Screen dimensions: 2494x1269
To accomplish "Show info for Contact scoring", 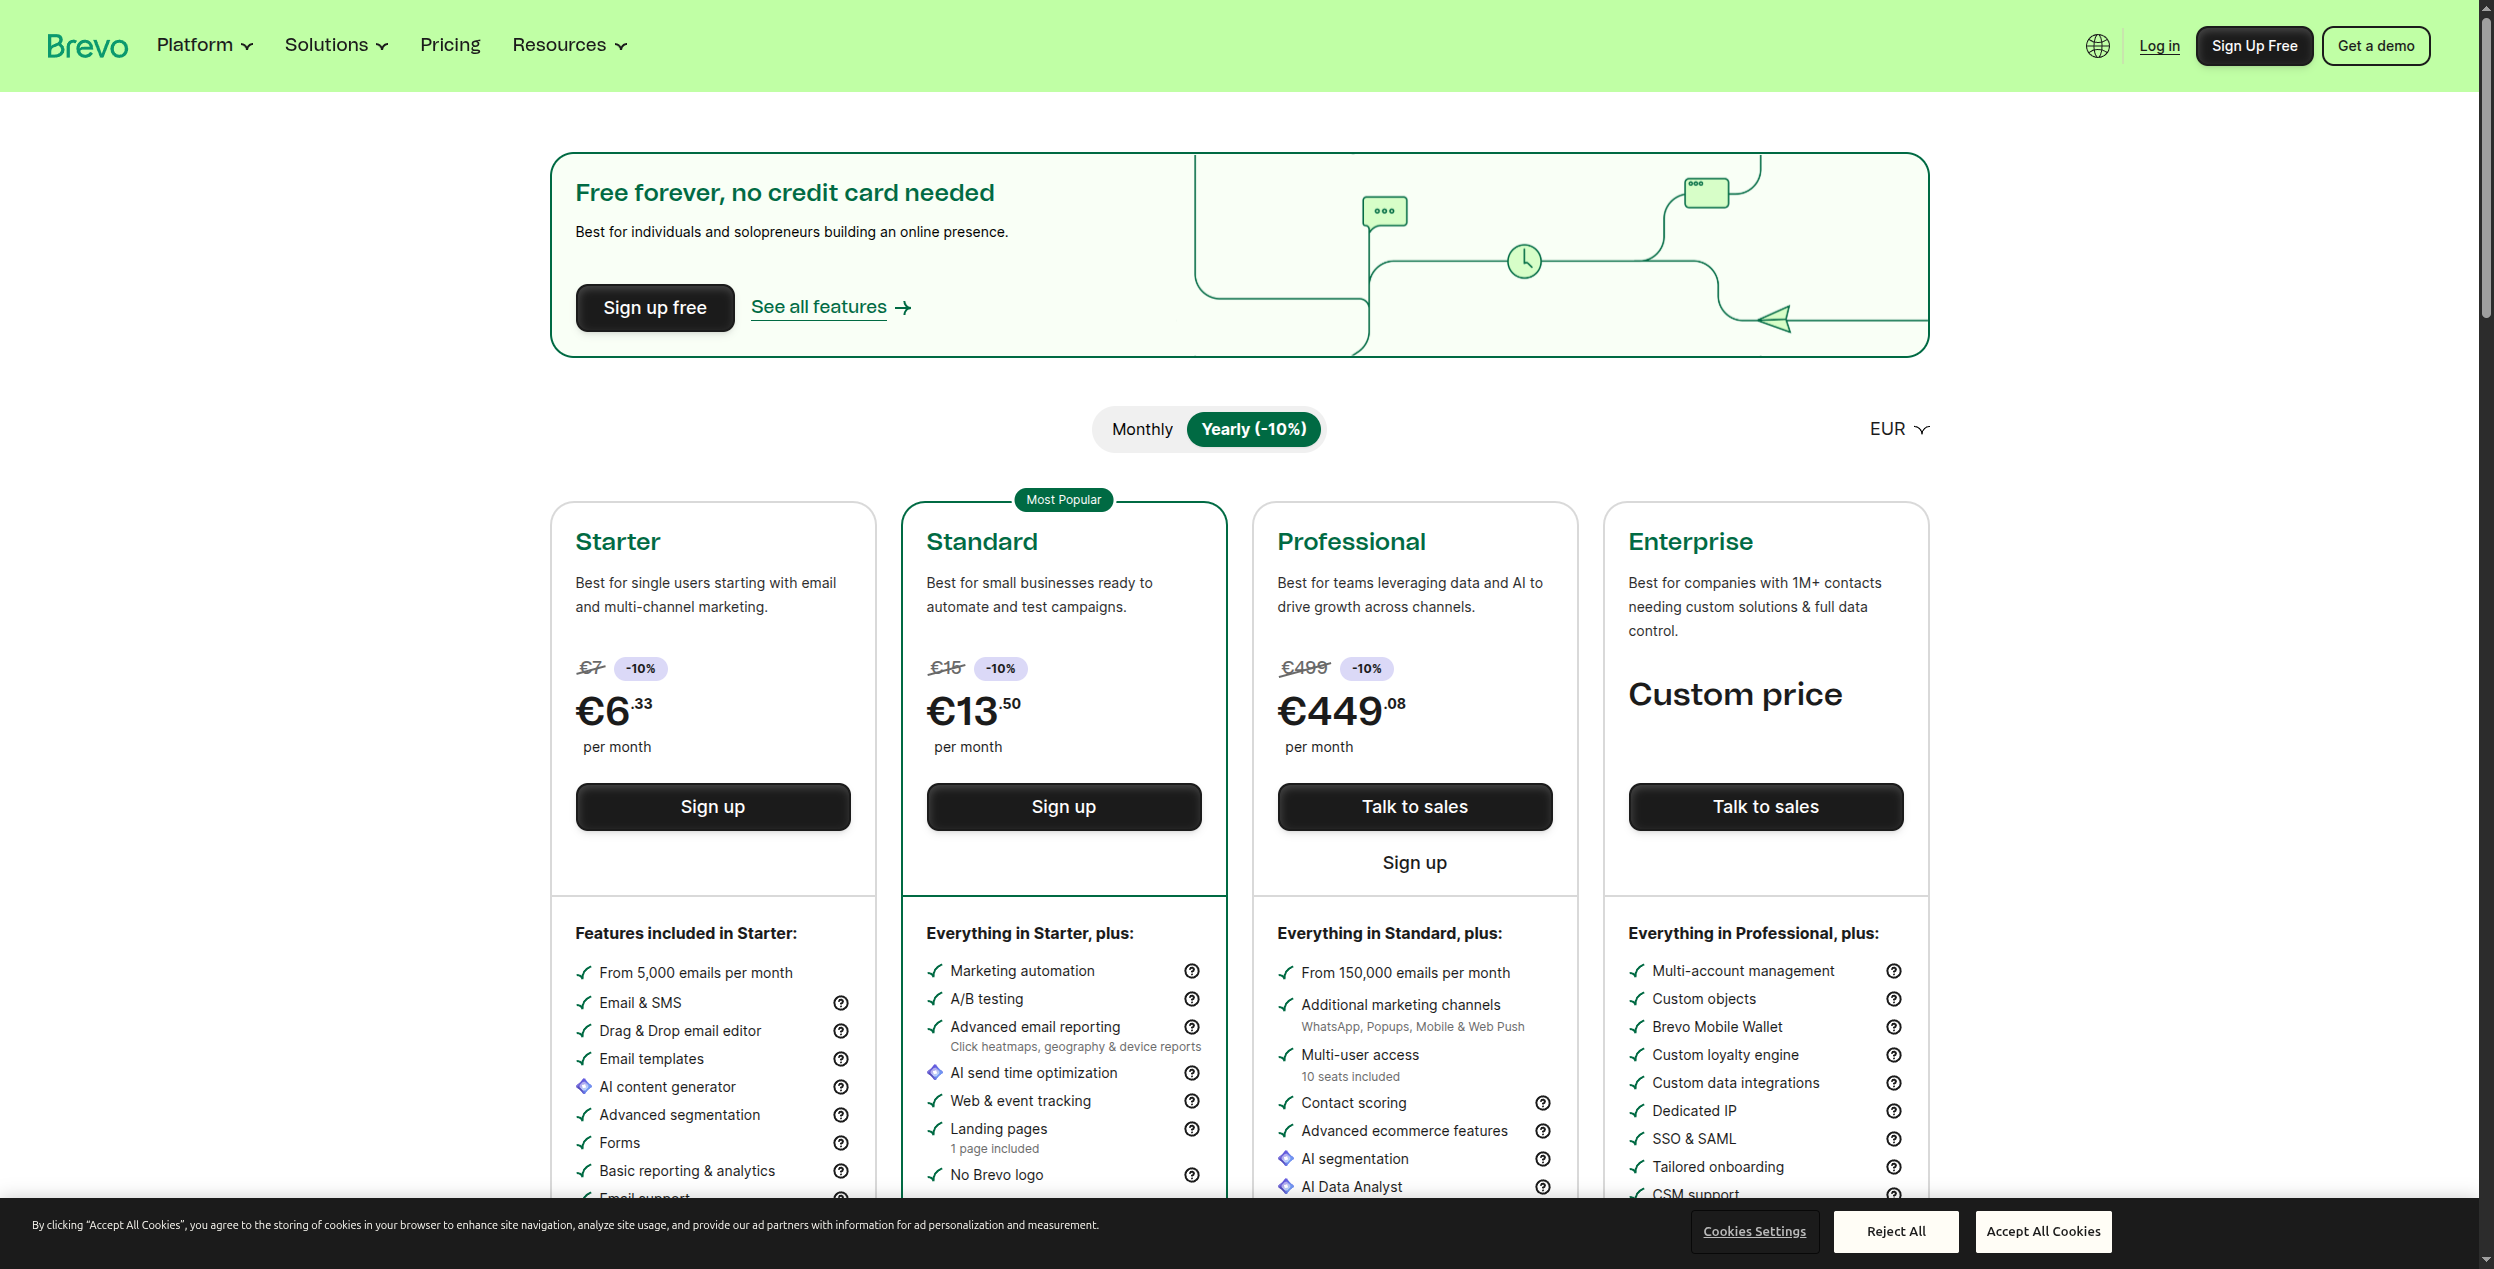I will click(x=1543, y=1103).
